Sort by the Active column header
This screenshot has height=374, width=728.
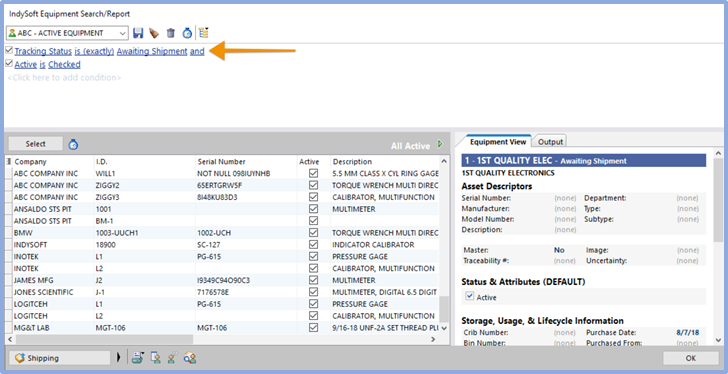click(x=313, y=161)
